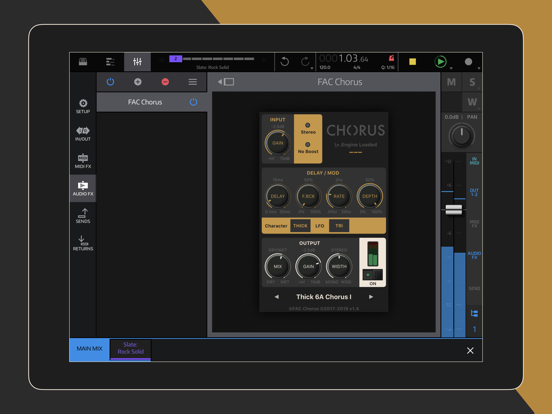Select the Audio FX sidebar item
This screenshot has width=552, height=414.
[x=83, y=188]
